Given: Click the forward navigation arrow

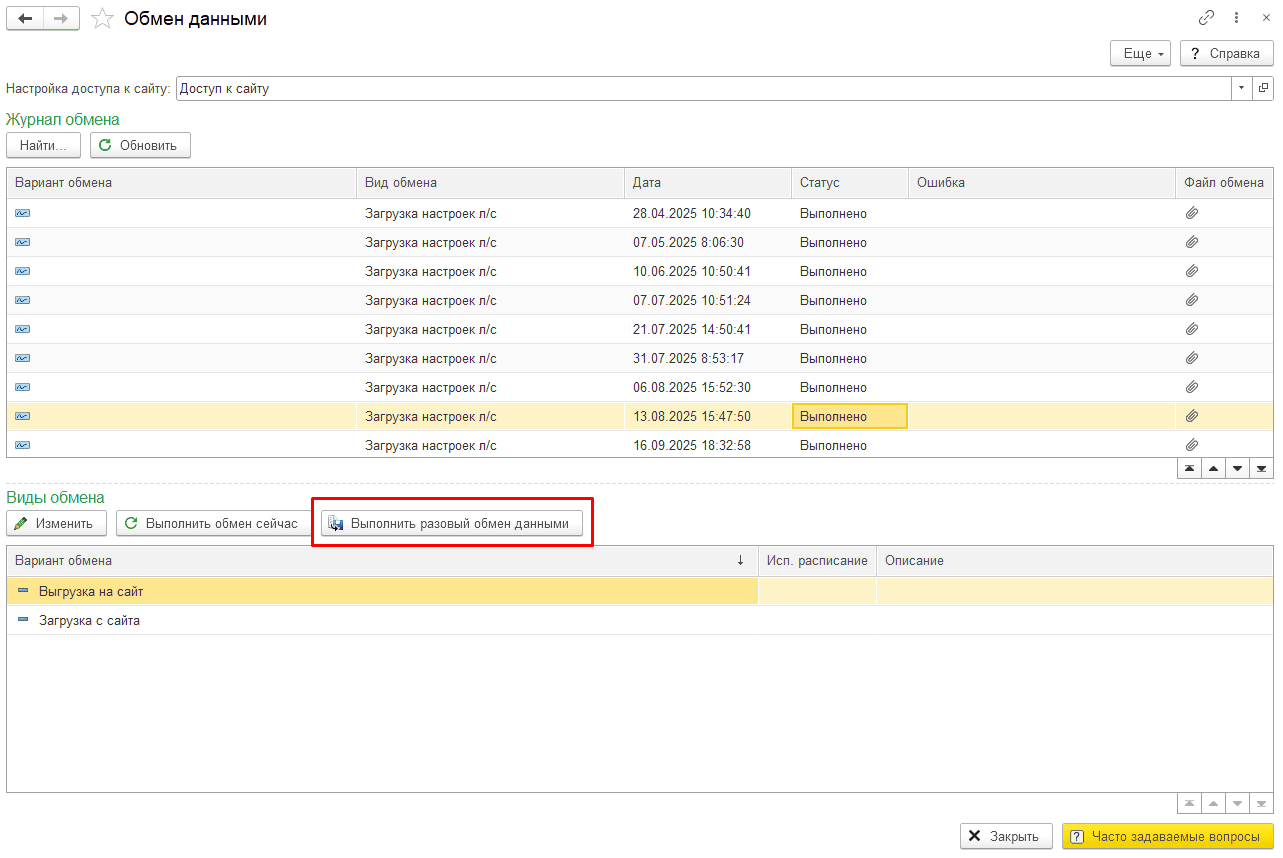Looking at the screenshot, I should 61,19.
